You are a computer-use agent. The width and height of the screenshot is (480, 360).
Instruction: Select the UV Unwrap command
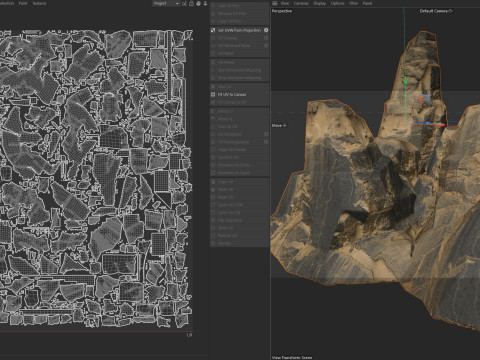coord(239,38)
